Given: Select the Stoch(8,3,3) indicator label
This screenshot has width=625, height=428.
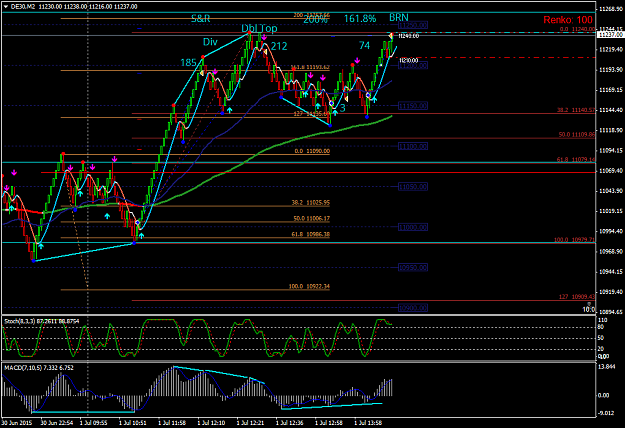Looking at the screenshot, I should click(41, 321).
